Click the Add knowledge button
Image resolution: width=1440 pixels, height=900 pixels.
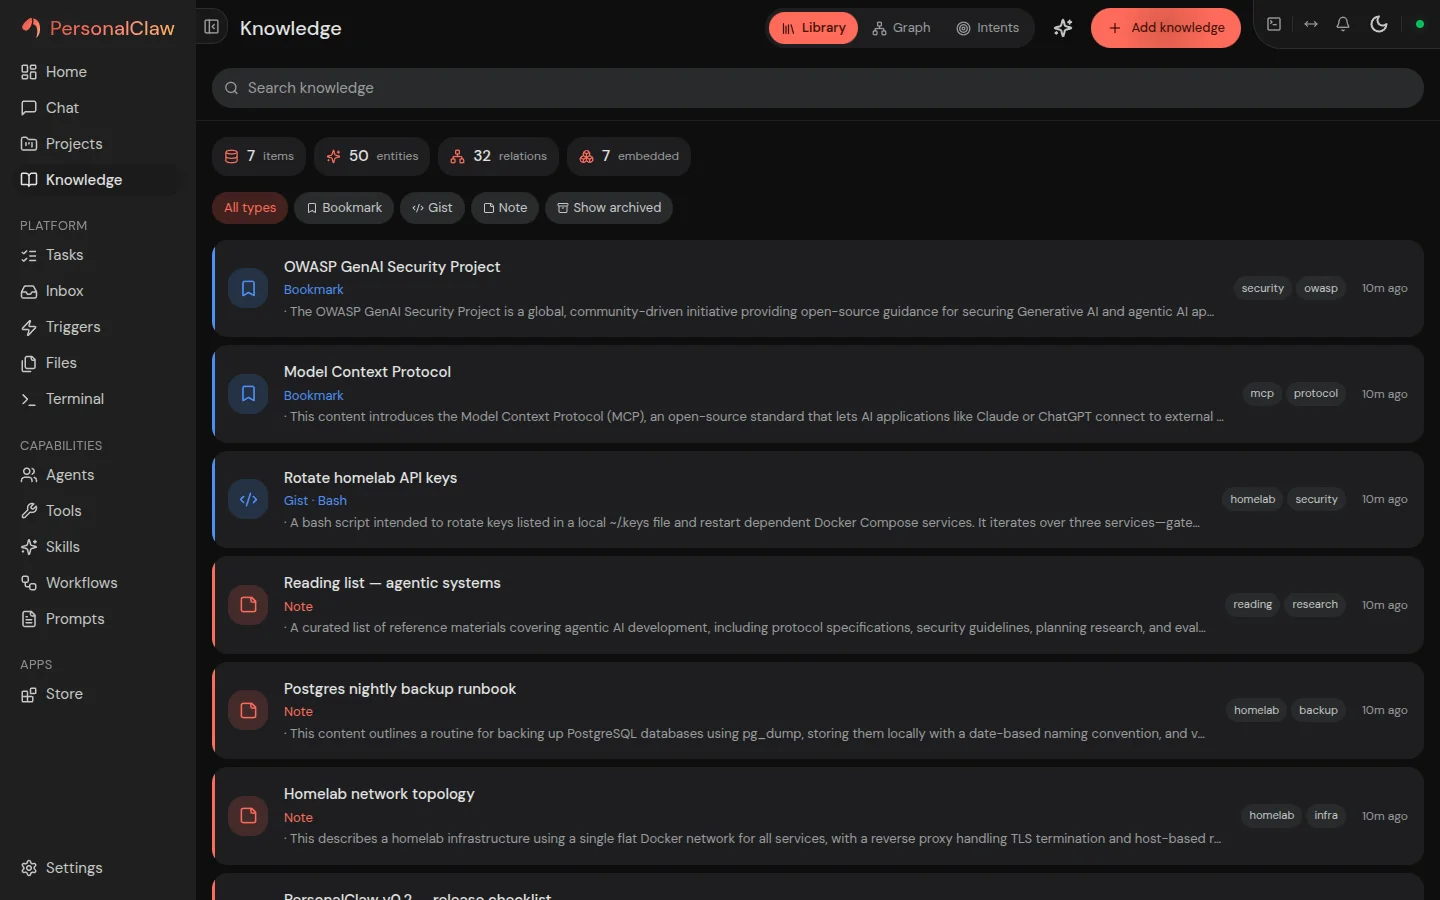tap(1166, 28)
